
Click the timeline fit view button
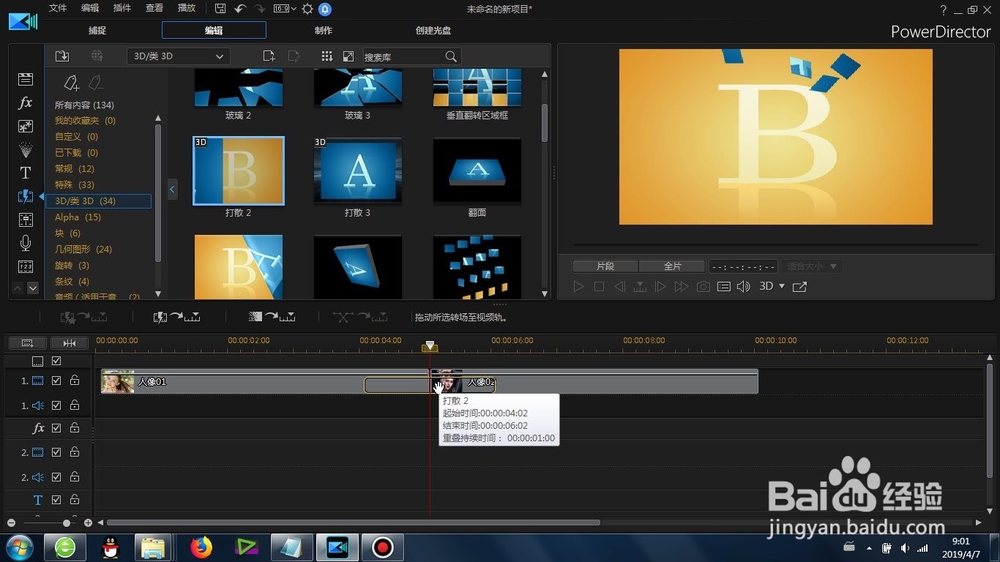[69, 343]
